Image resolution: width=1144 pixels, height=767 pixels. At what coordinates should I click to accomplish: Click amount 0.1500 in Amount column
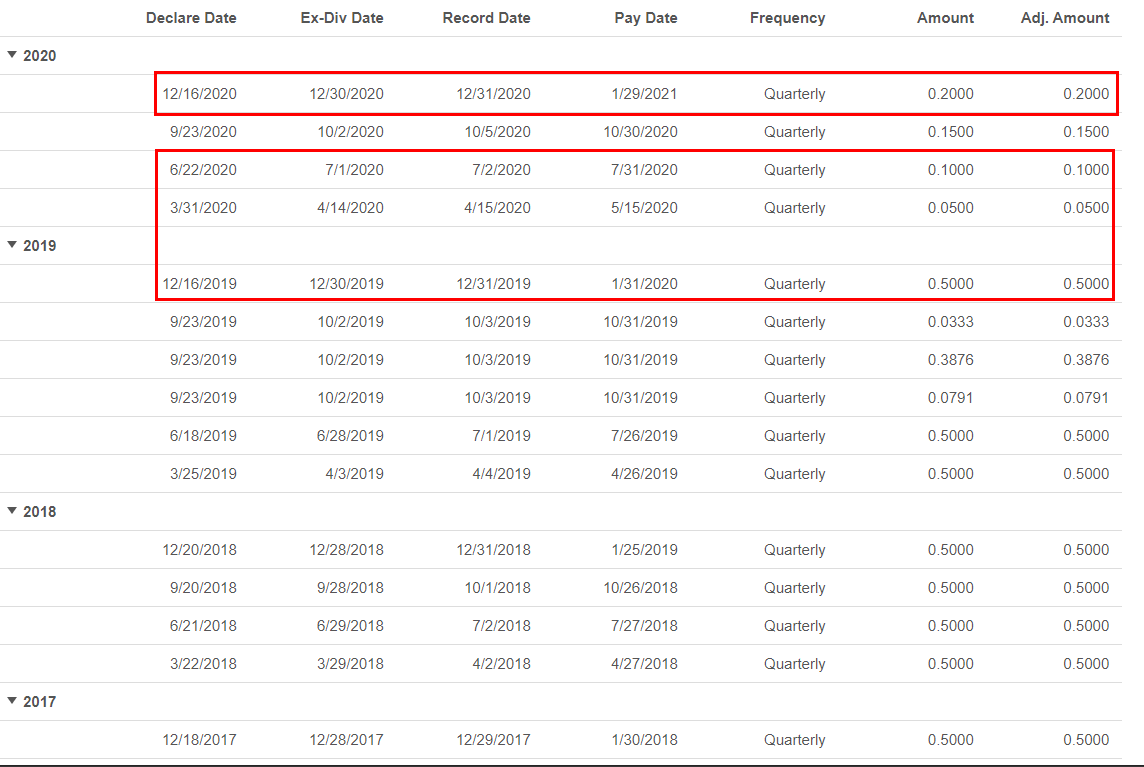tap(951, 131)
